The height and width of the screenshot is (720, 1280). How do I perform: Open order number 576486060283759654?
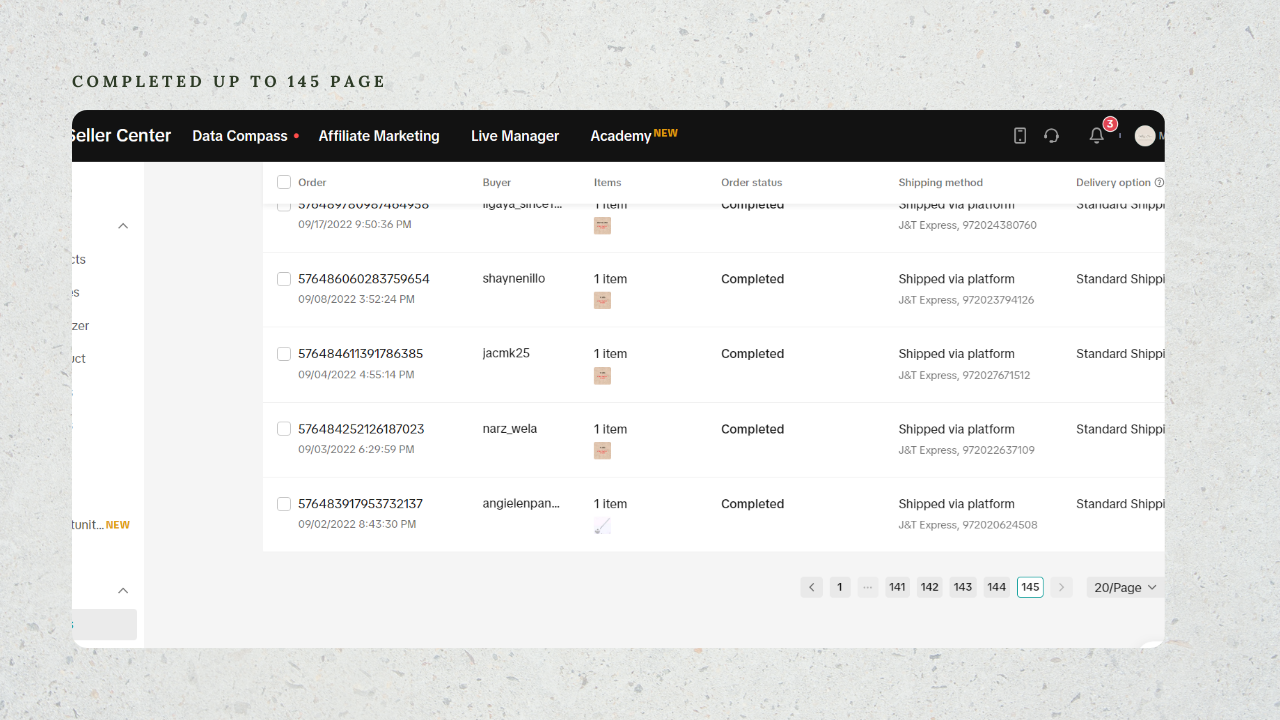(x=364, y=279)
